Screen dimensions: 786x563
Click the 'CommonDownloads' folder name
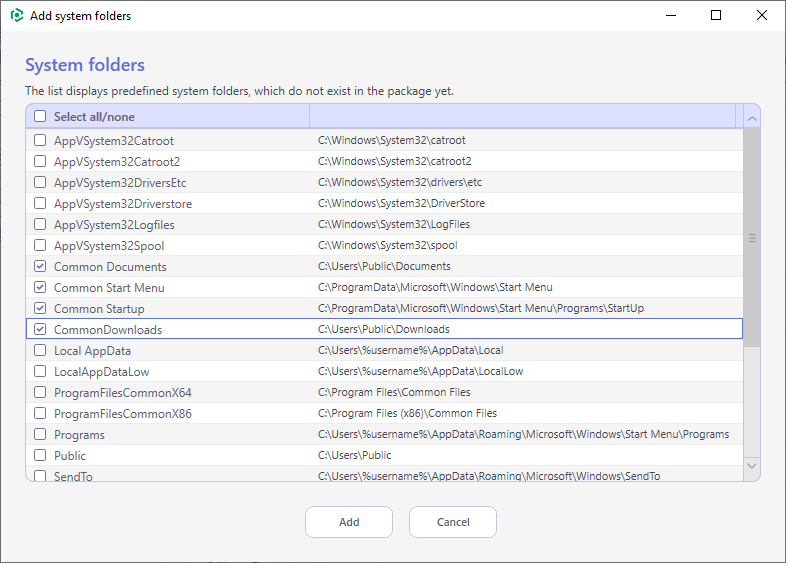click(x=108, y=330)
